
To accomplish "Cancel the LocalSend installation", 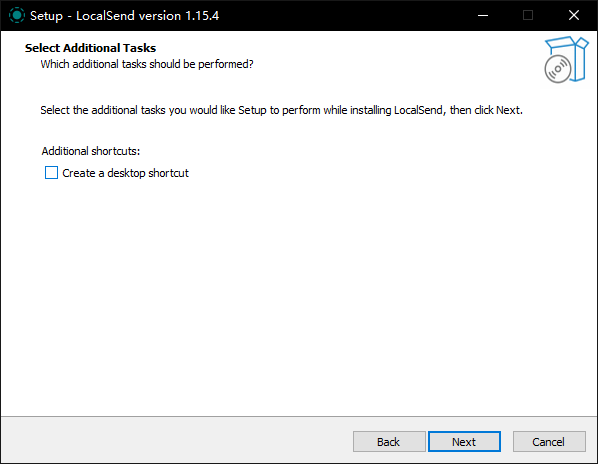I will (x=549, y=442).
